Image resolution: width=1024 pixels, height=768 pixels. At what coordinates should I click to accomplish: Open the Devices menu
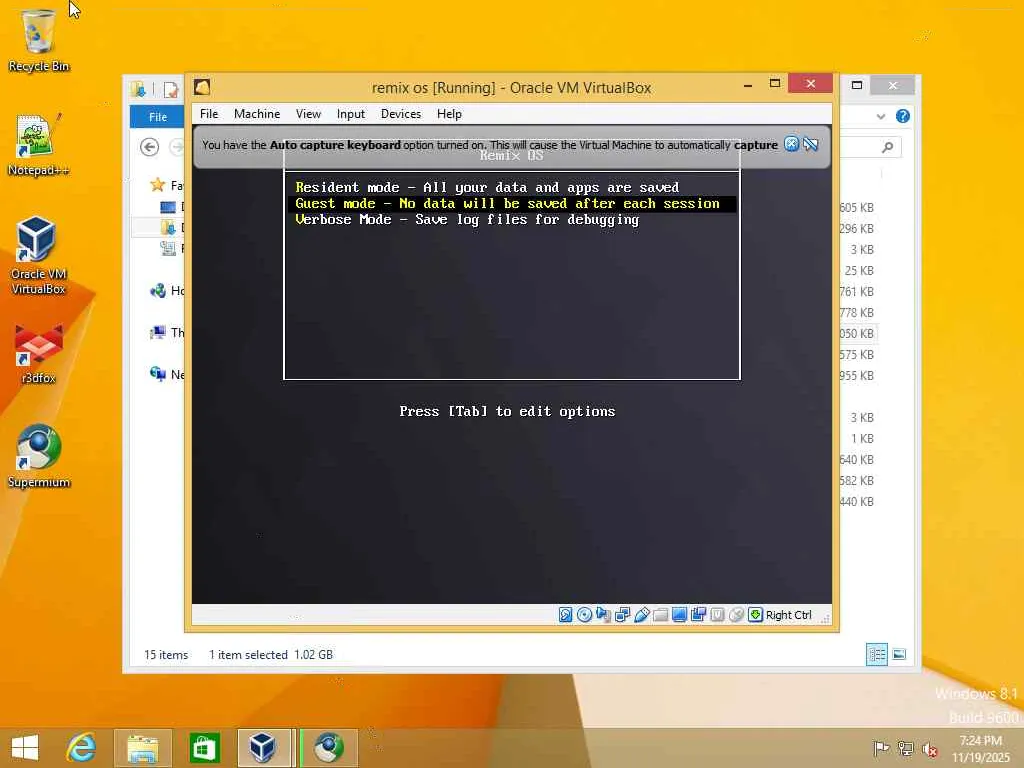click(x=401, y=114)
